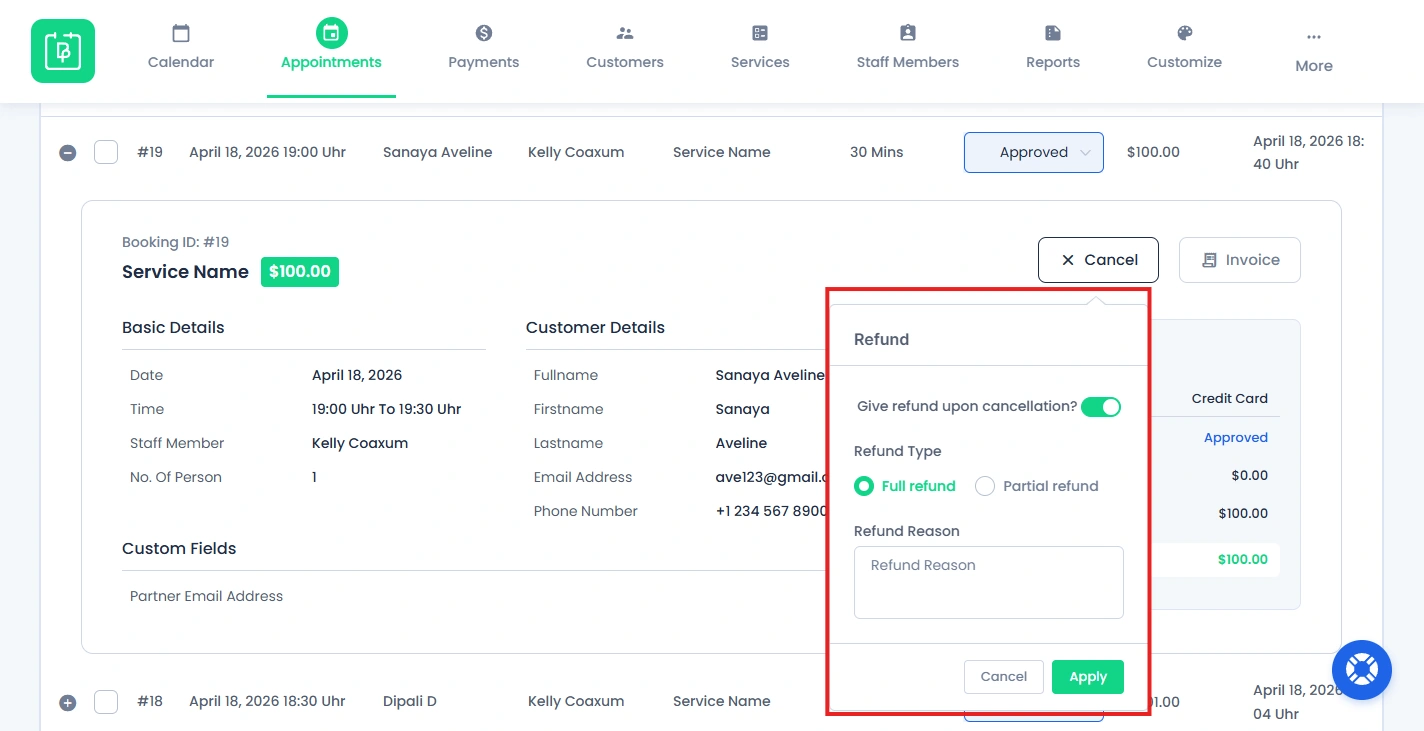Click the Customize palette icon

coord(1185,33)
